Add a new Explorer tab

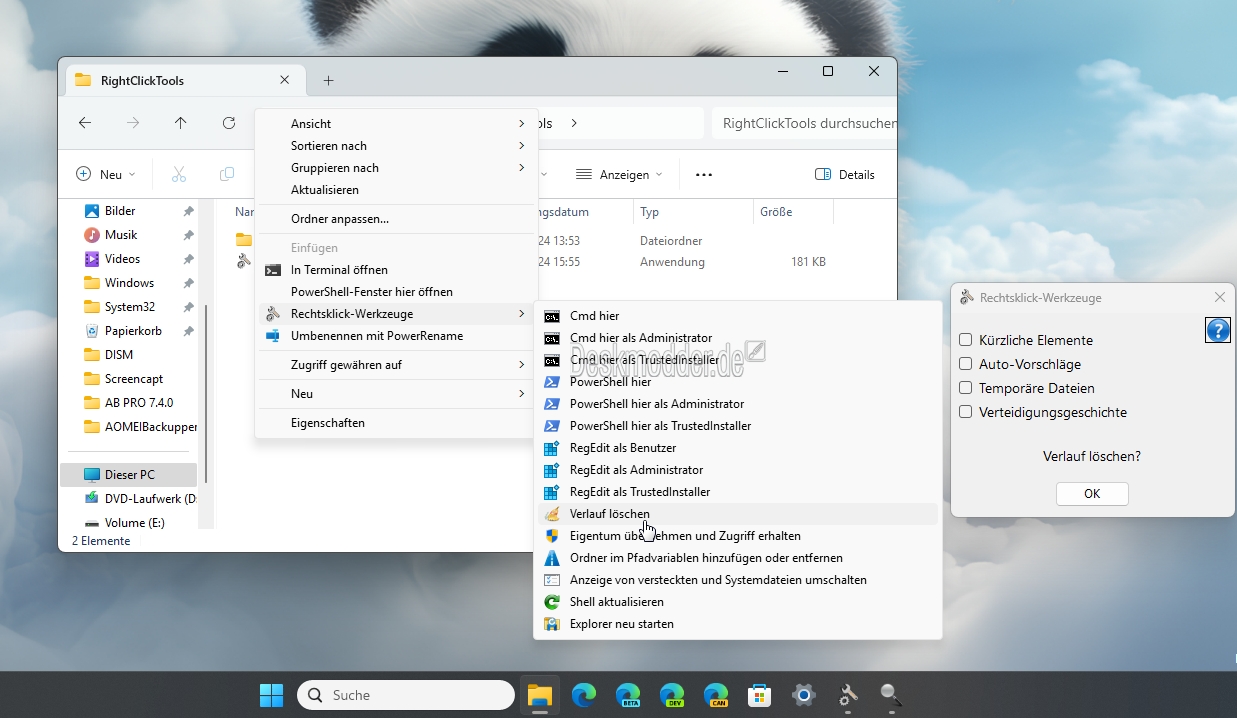tap(328, 81)
